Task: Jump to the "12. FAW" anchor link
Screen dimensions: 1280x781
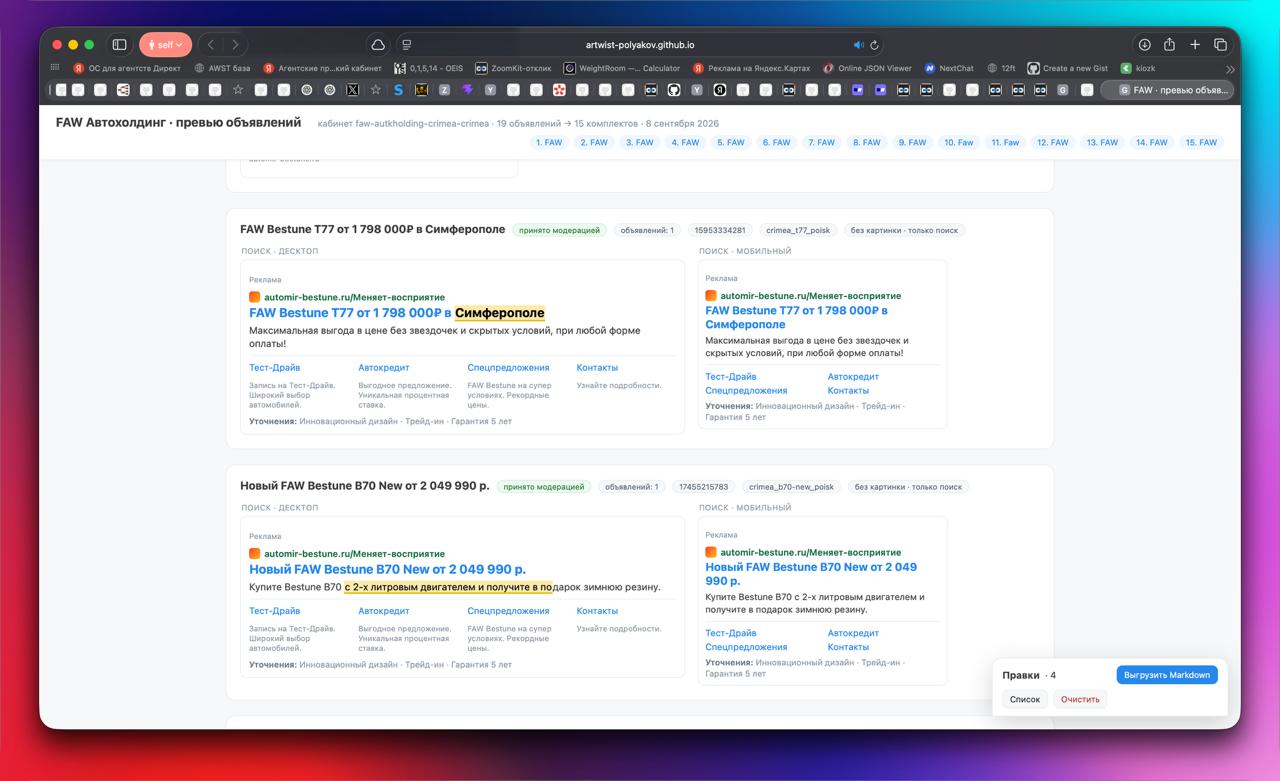Action: pyautogui.click(x=1052, y=142)
